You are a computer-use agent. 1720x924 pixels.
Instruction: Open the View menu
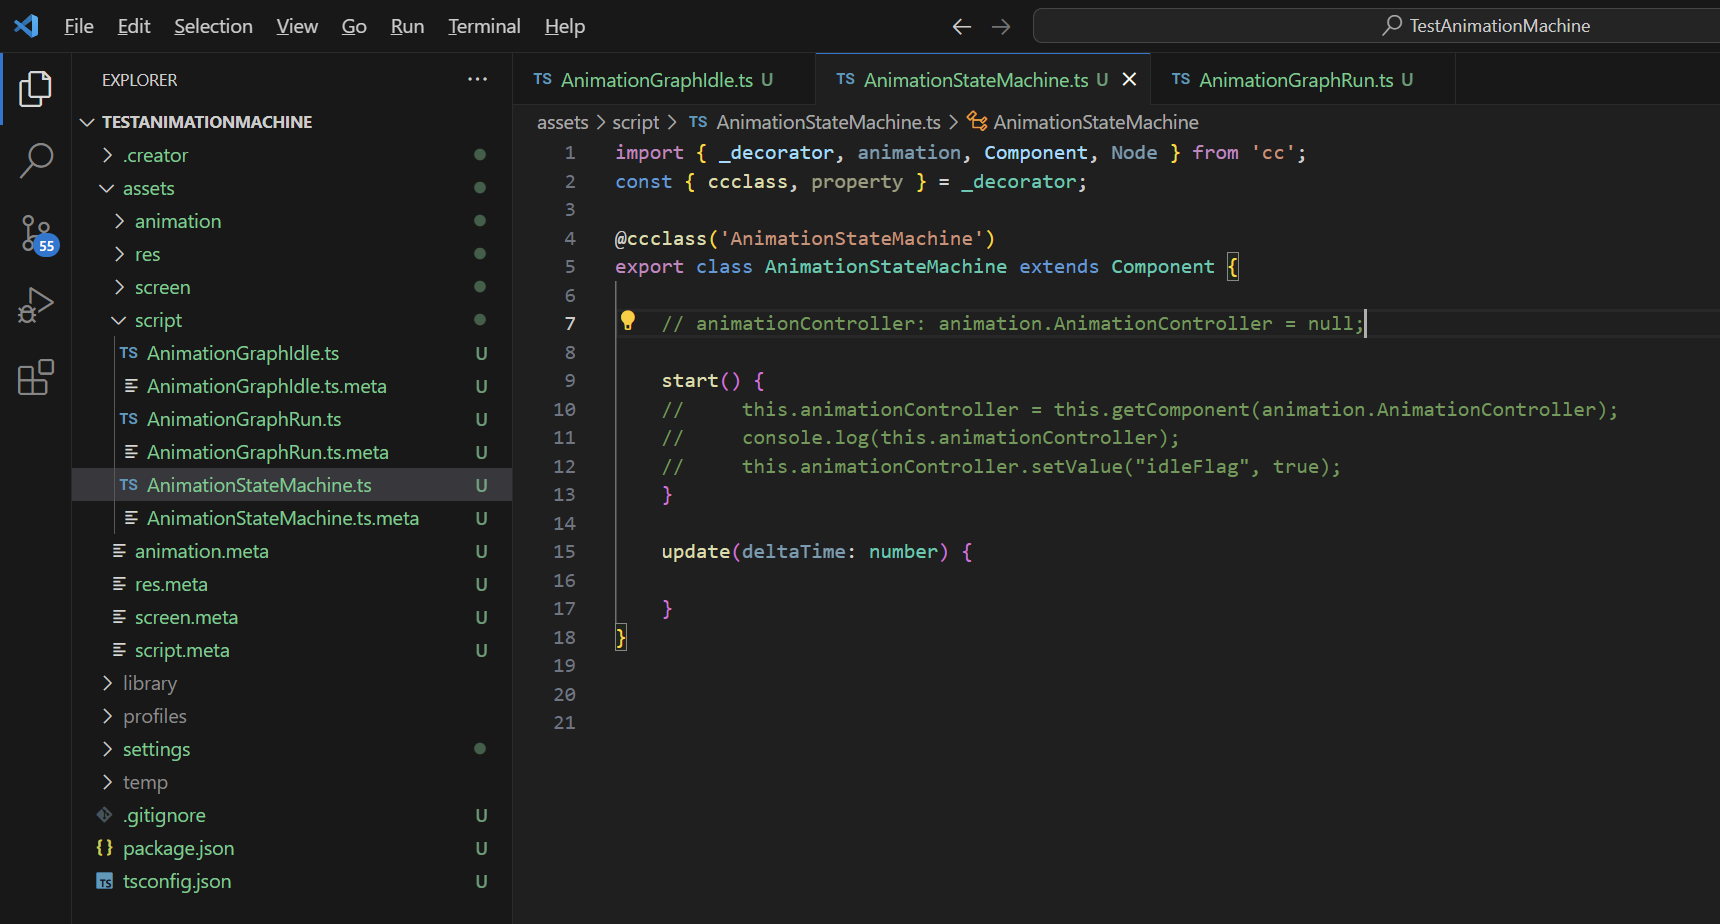[x=297, y=26]
